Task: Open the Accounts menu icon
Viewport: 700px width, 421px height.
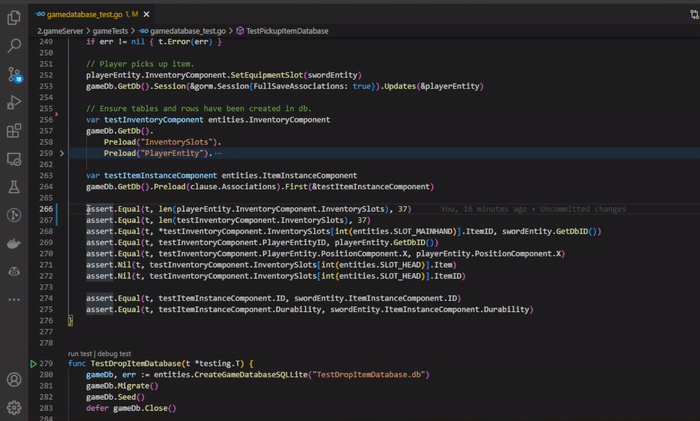Action: click(x=14, y=379)
